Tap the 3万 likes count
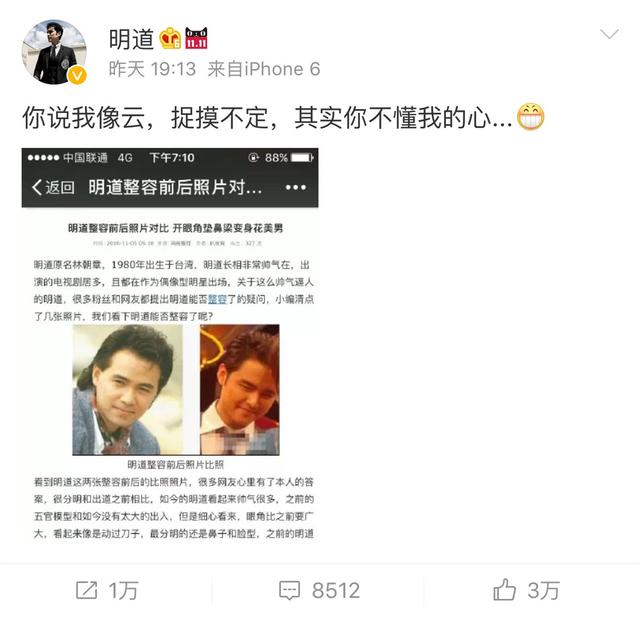 (x=543, y=591)
